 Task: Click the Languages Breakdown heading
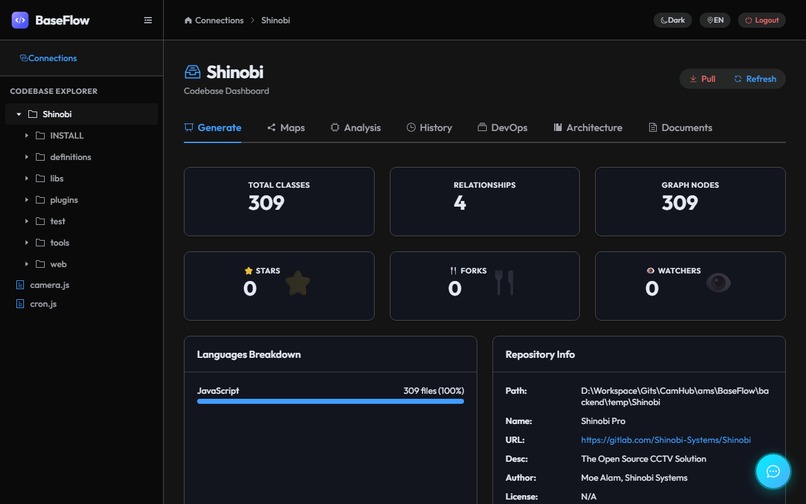click(249, 354)
